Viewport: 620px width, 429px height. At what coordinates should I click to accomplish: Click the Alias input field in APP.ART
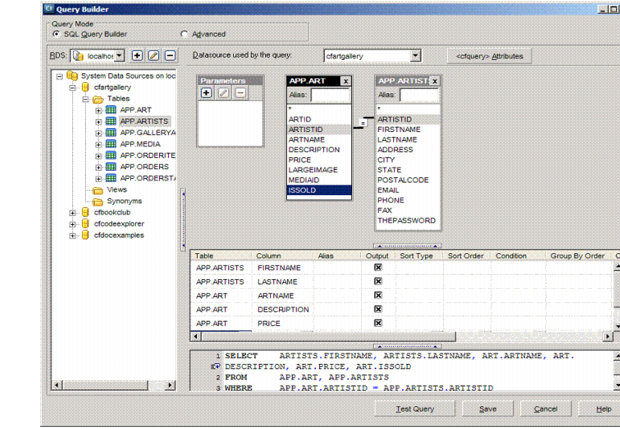pyautogui.click(x=330, y=96)
